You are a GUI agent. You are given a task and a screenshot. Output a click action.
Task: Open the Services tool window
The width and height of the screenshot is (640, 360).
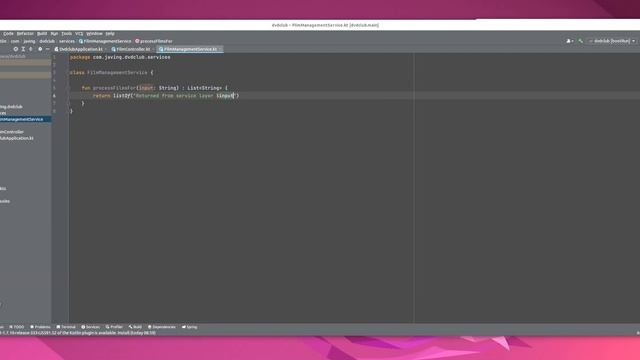point(91,327)
